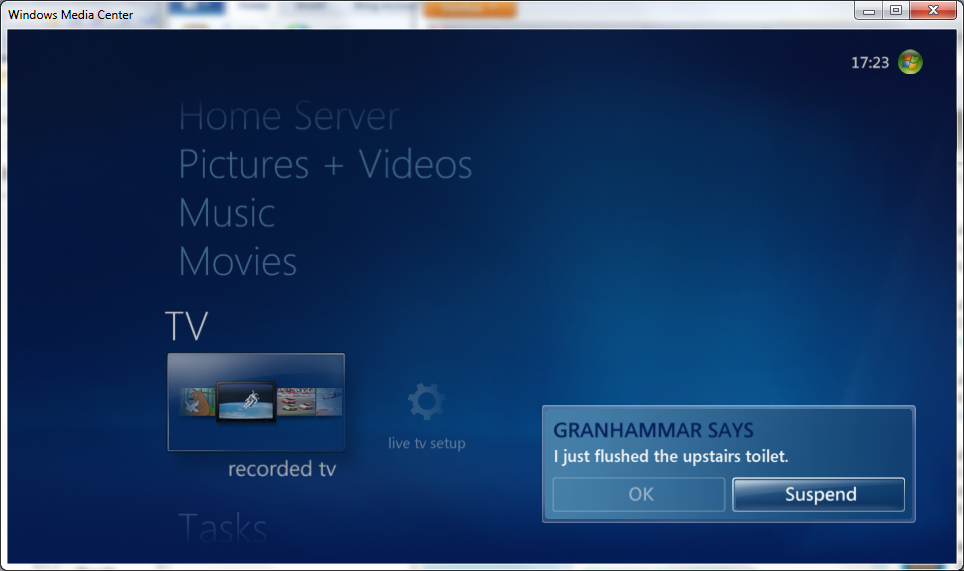Open the Tasks menu item

(223, 527)
